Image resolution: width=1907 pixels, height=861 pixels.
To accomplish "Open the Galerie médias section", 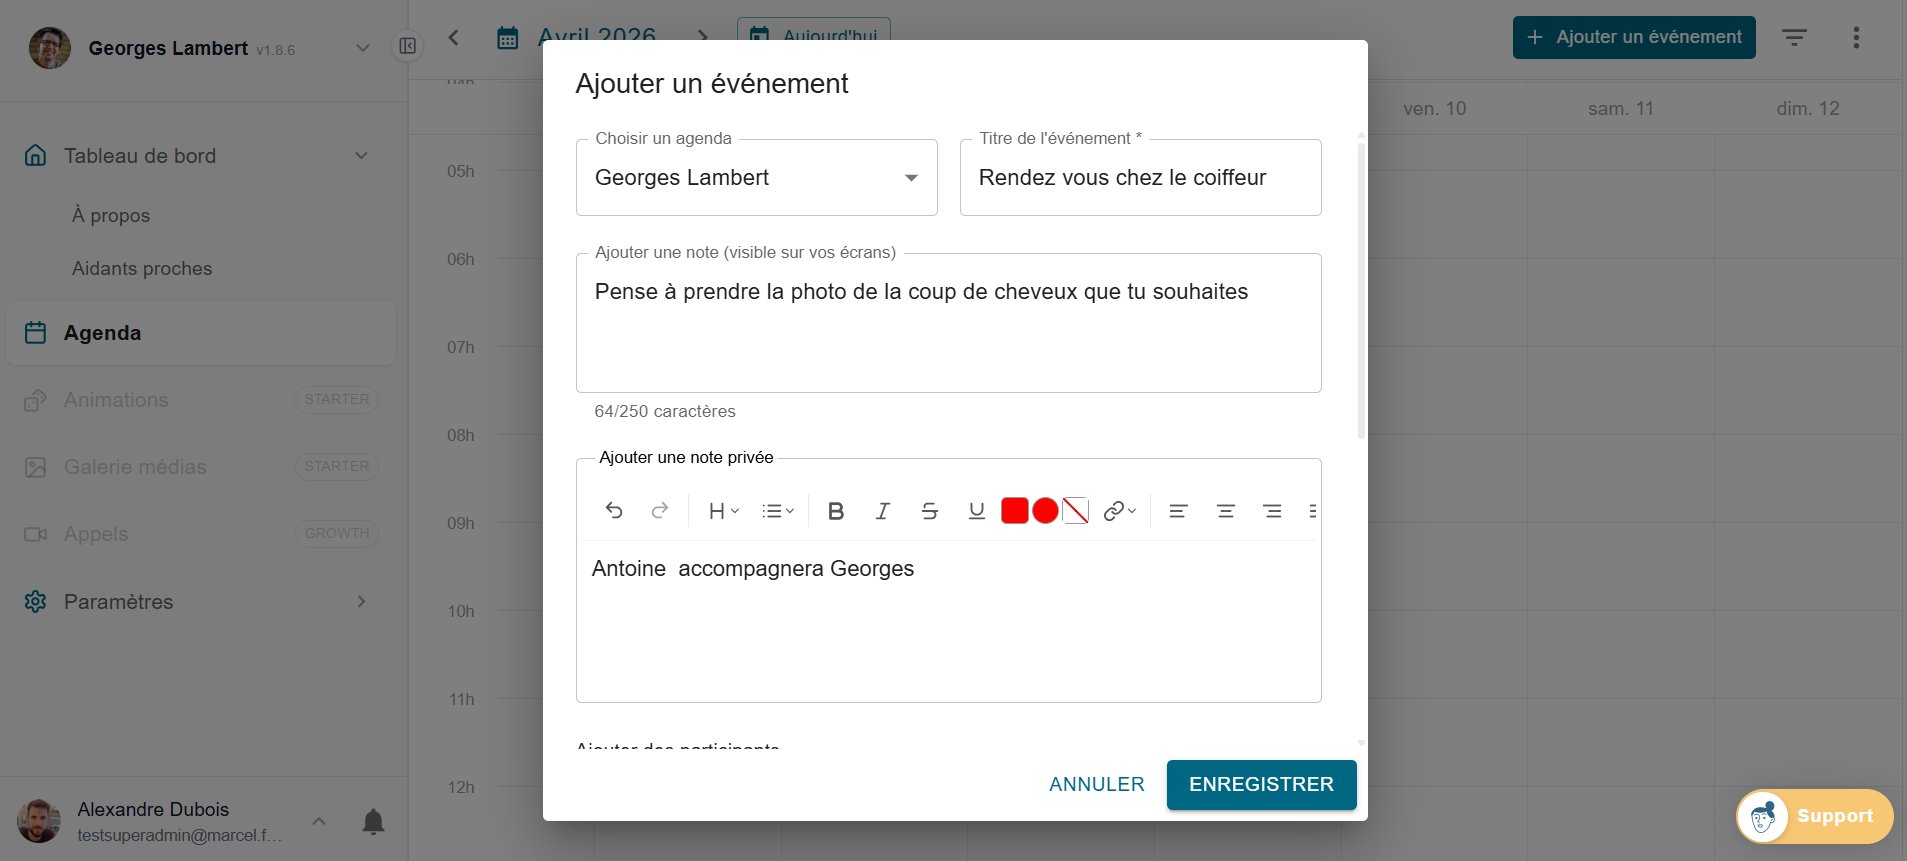I will pos(137,466).
